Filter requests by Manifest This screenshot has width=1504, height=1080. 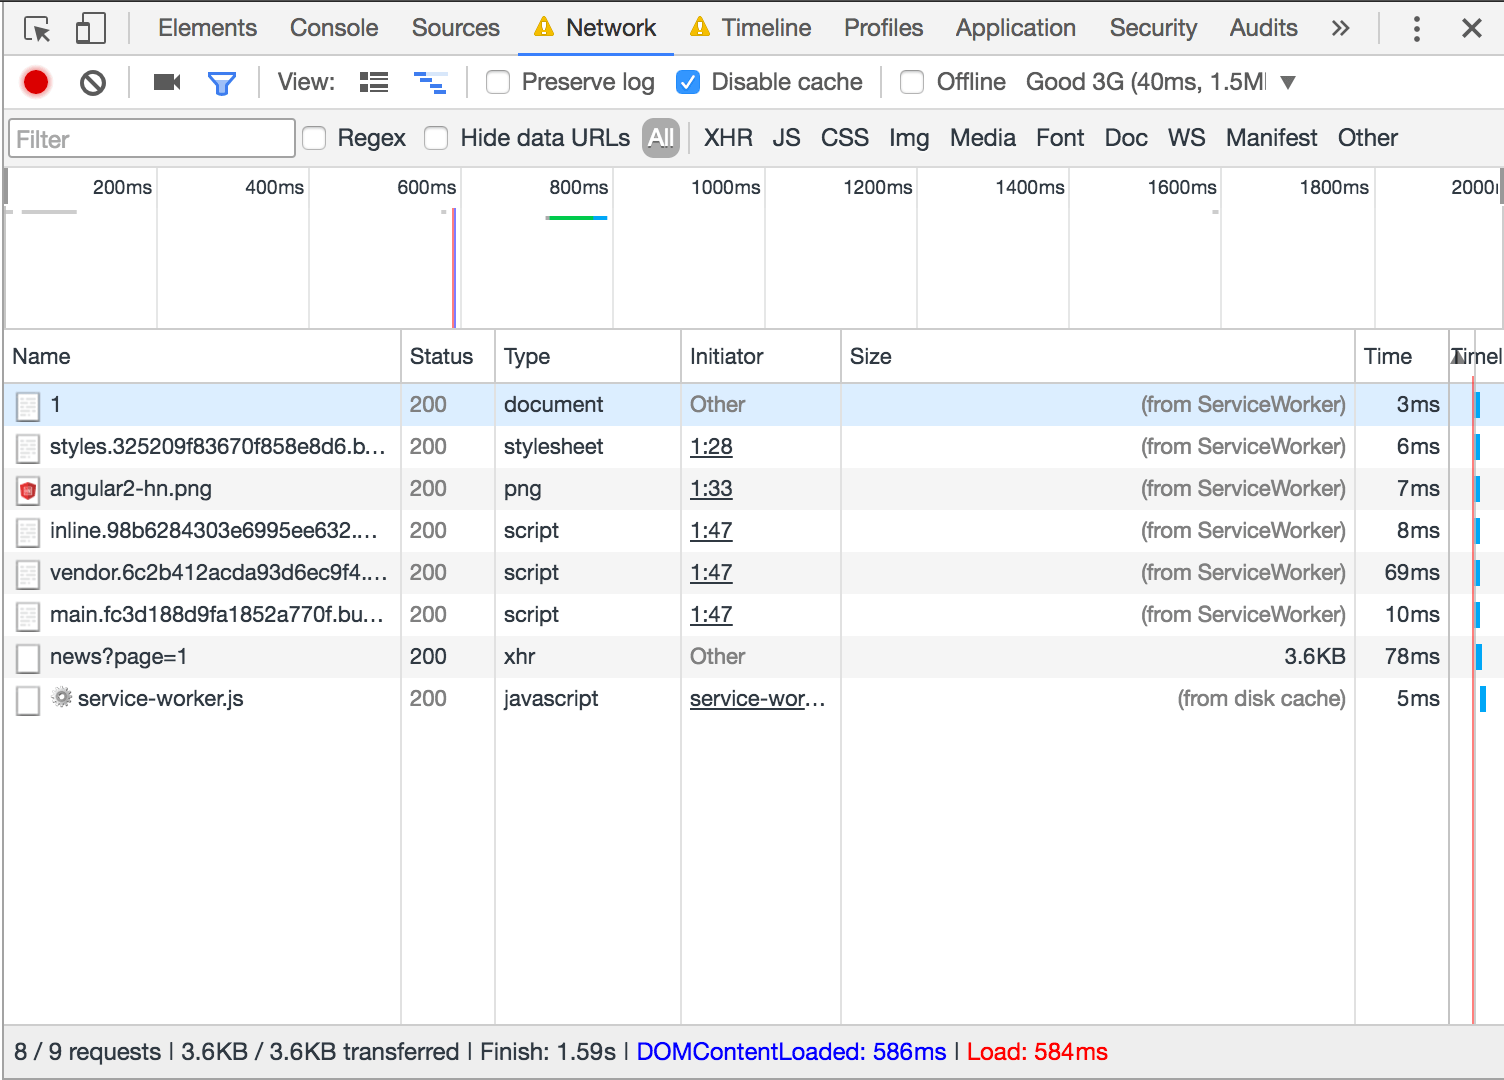1271,138
